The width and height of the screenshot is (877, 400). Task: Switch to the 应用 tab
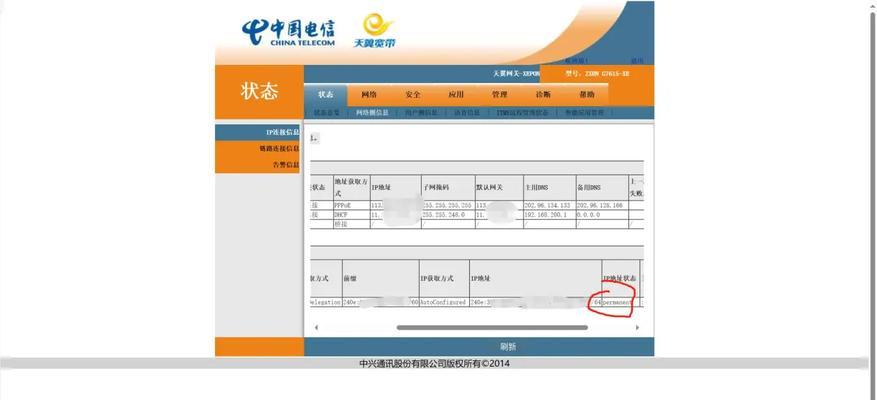coord(456,95)
